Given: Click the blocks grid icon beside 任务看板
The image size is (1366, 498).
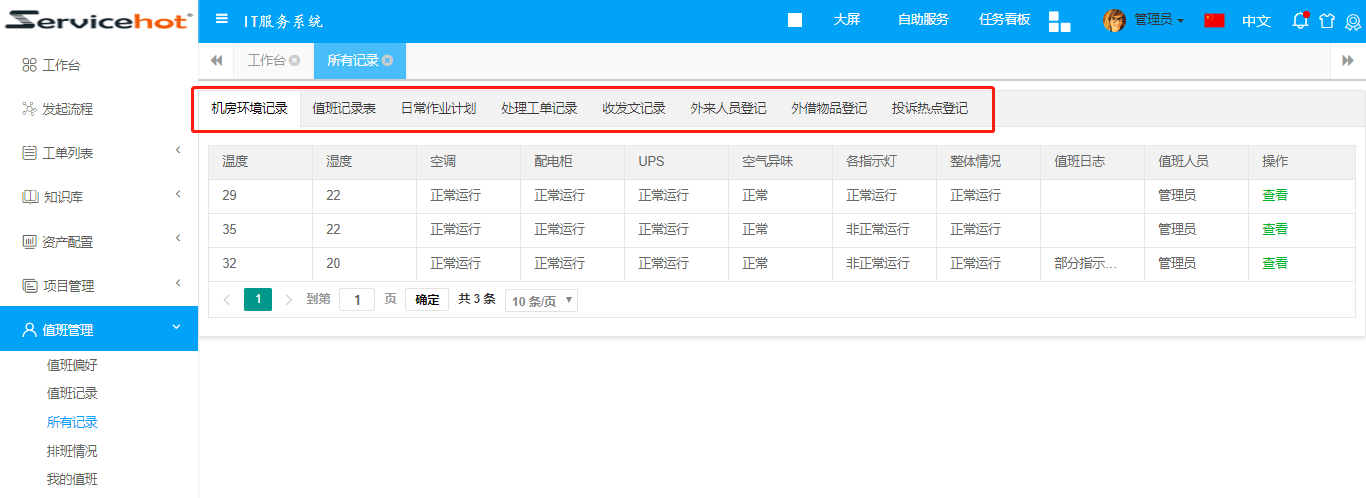Looking at the screenshot, I should [1059, 21].
